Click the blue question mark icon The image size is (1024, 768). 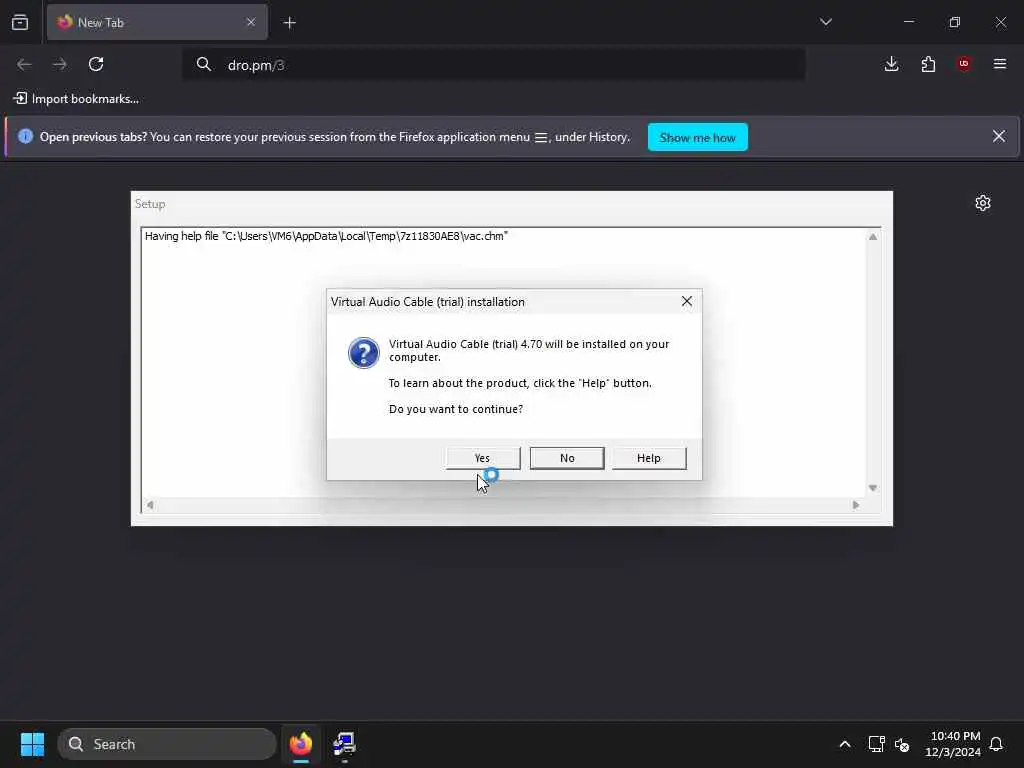(x=364, y=353)
